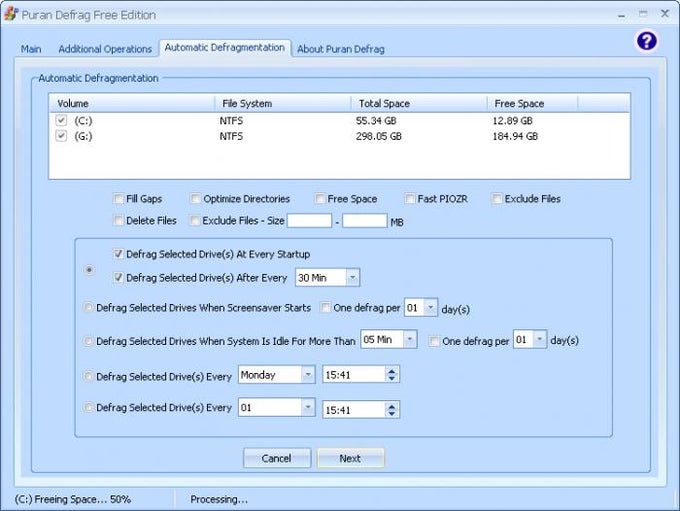Viewport: 680px width, 511px height.
Task: Select Defrag When Screensaver Starts radio
Action: [88, 308]
